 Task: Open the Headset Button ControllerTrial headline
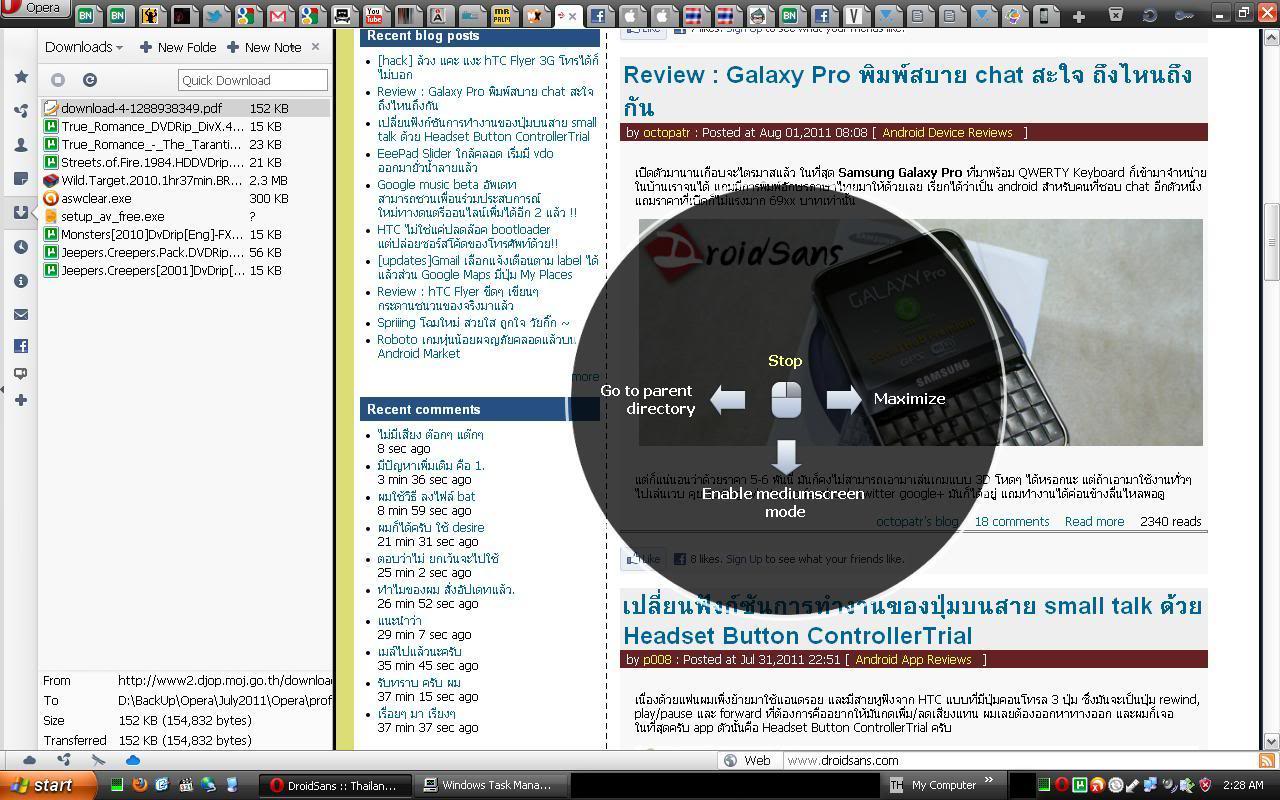pyautogui.click(x=912, y=620)
